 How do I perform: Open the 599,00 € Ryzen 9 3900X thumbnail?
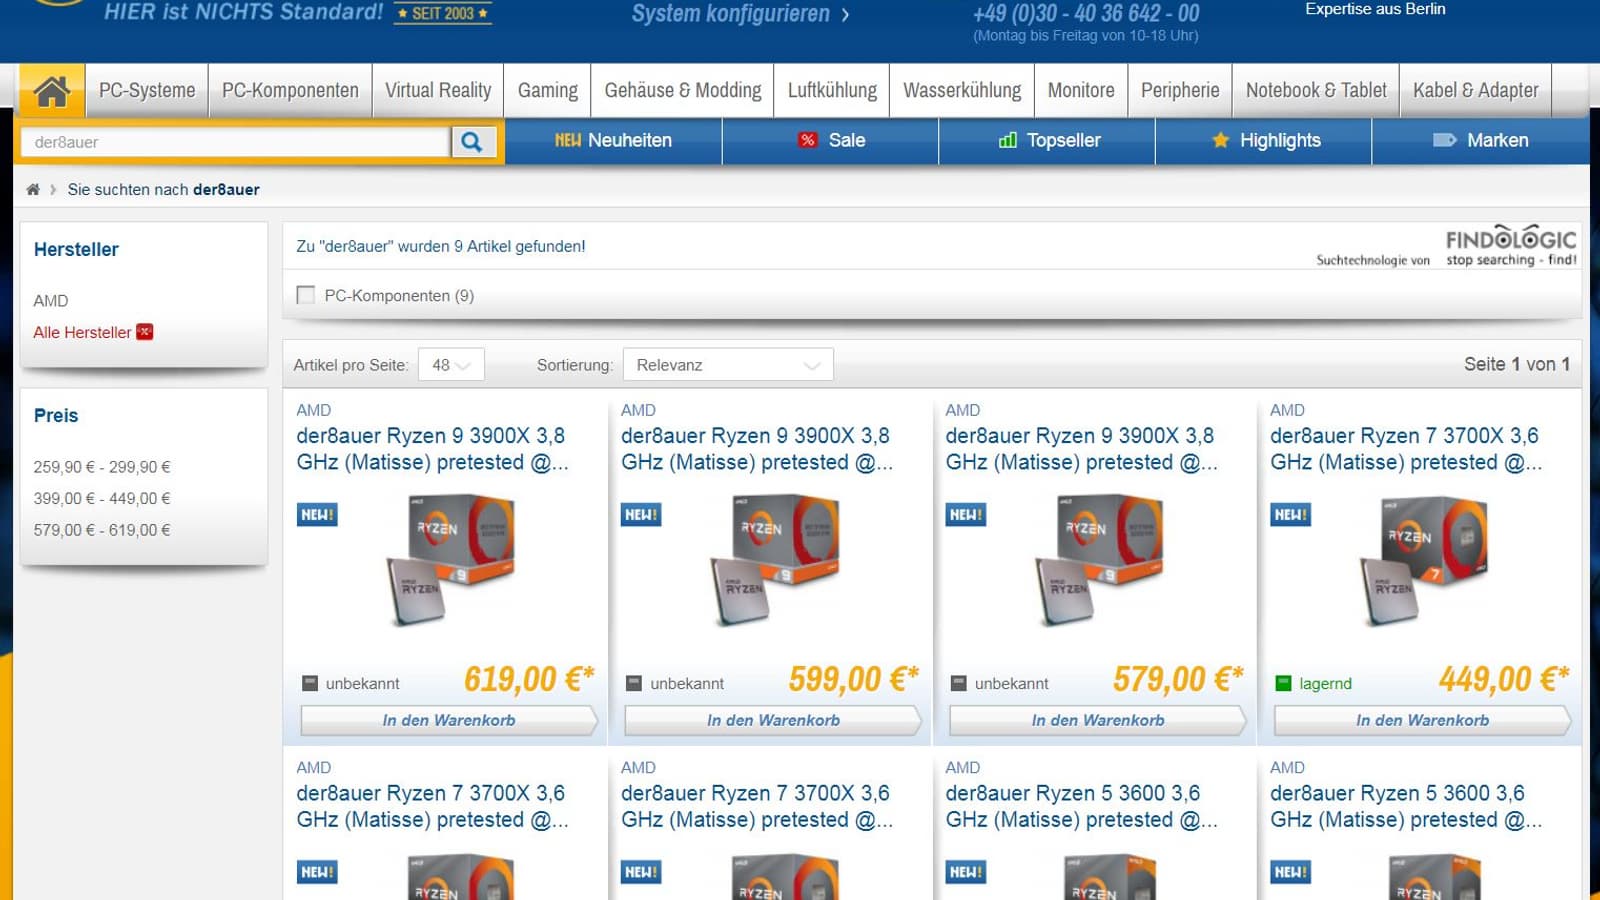coord(775,559)
